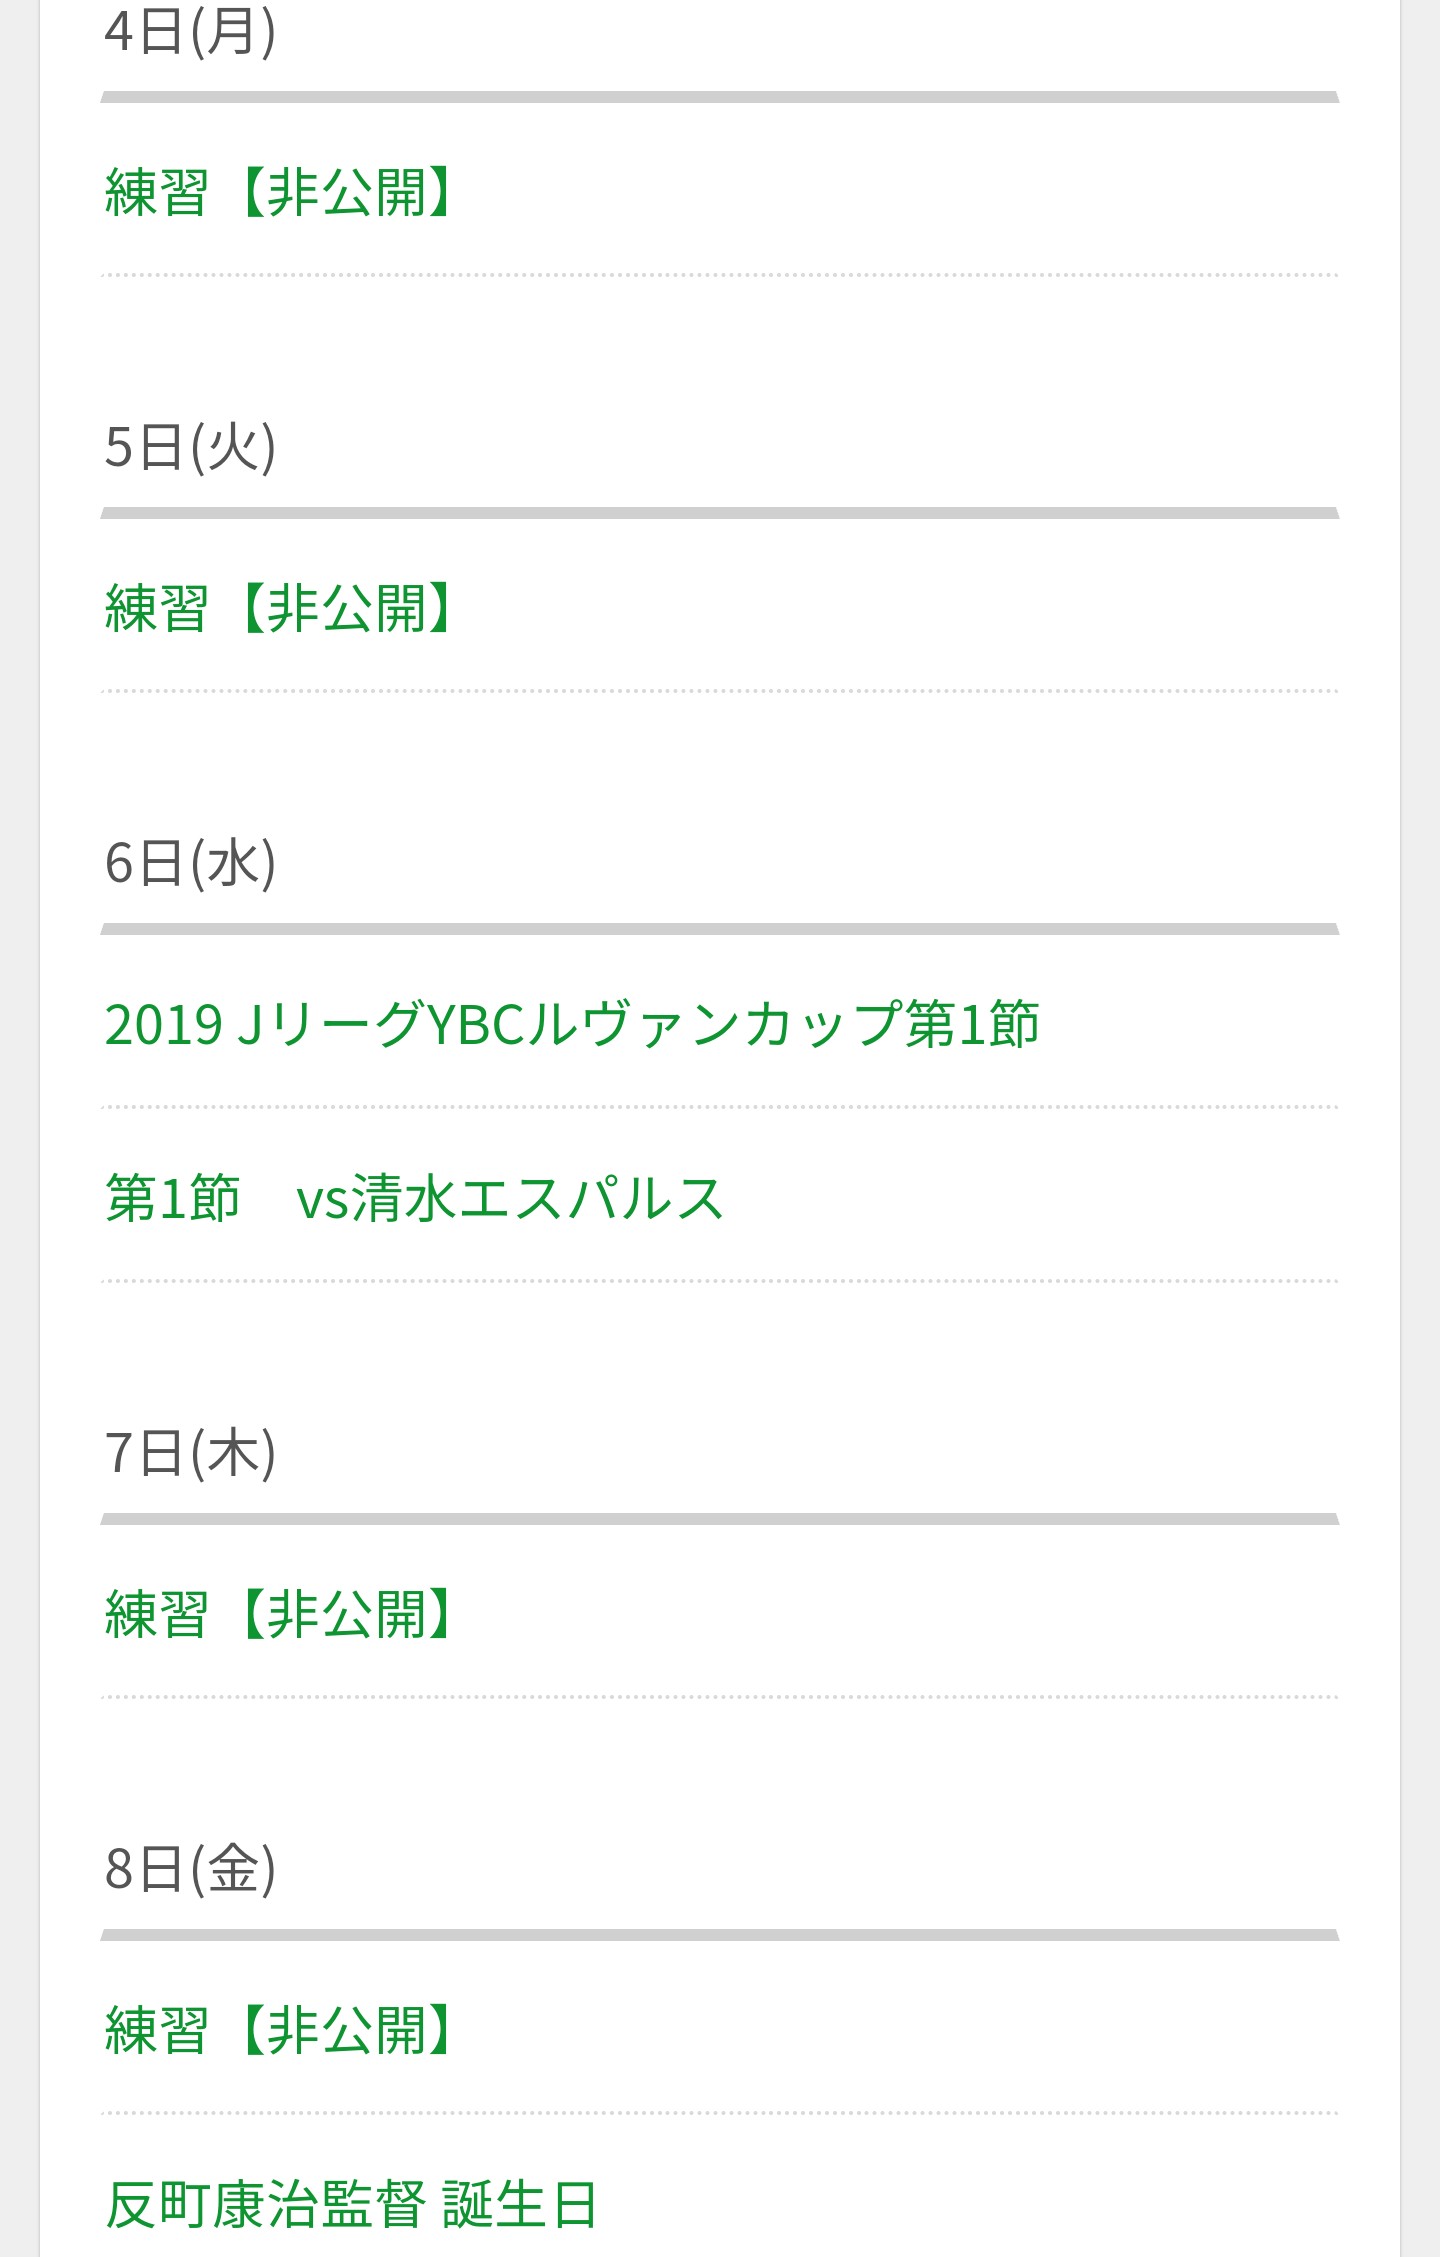This screenshot has width=1440, height=2257.
Task: Open the 練習【非公開】 entry for 5日(火)
Action: pyautogui.click(x=279, y=608)
